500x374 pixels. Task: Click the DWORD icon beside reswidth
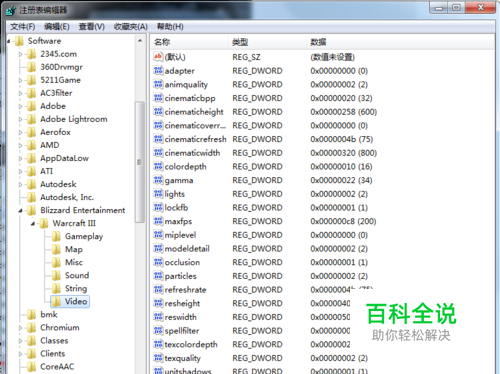(158, 317)
